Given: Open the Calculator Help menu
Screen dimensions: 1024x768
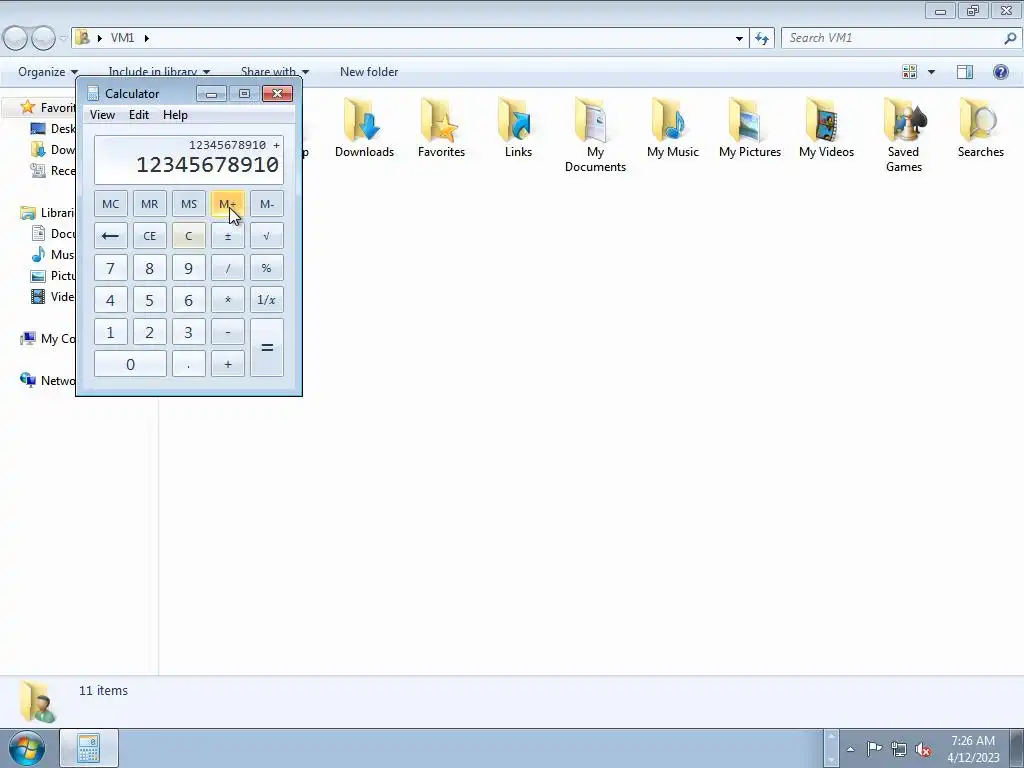Looking at the screenshot, I should (x=175, y=115).
